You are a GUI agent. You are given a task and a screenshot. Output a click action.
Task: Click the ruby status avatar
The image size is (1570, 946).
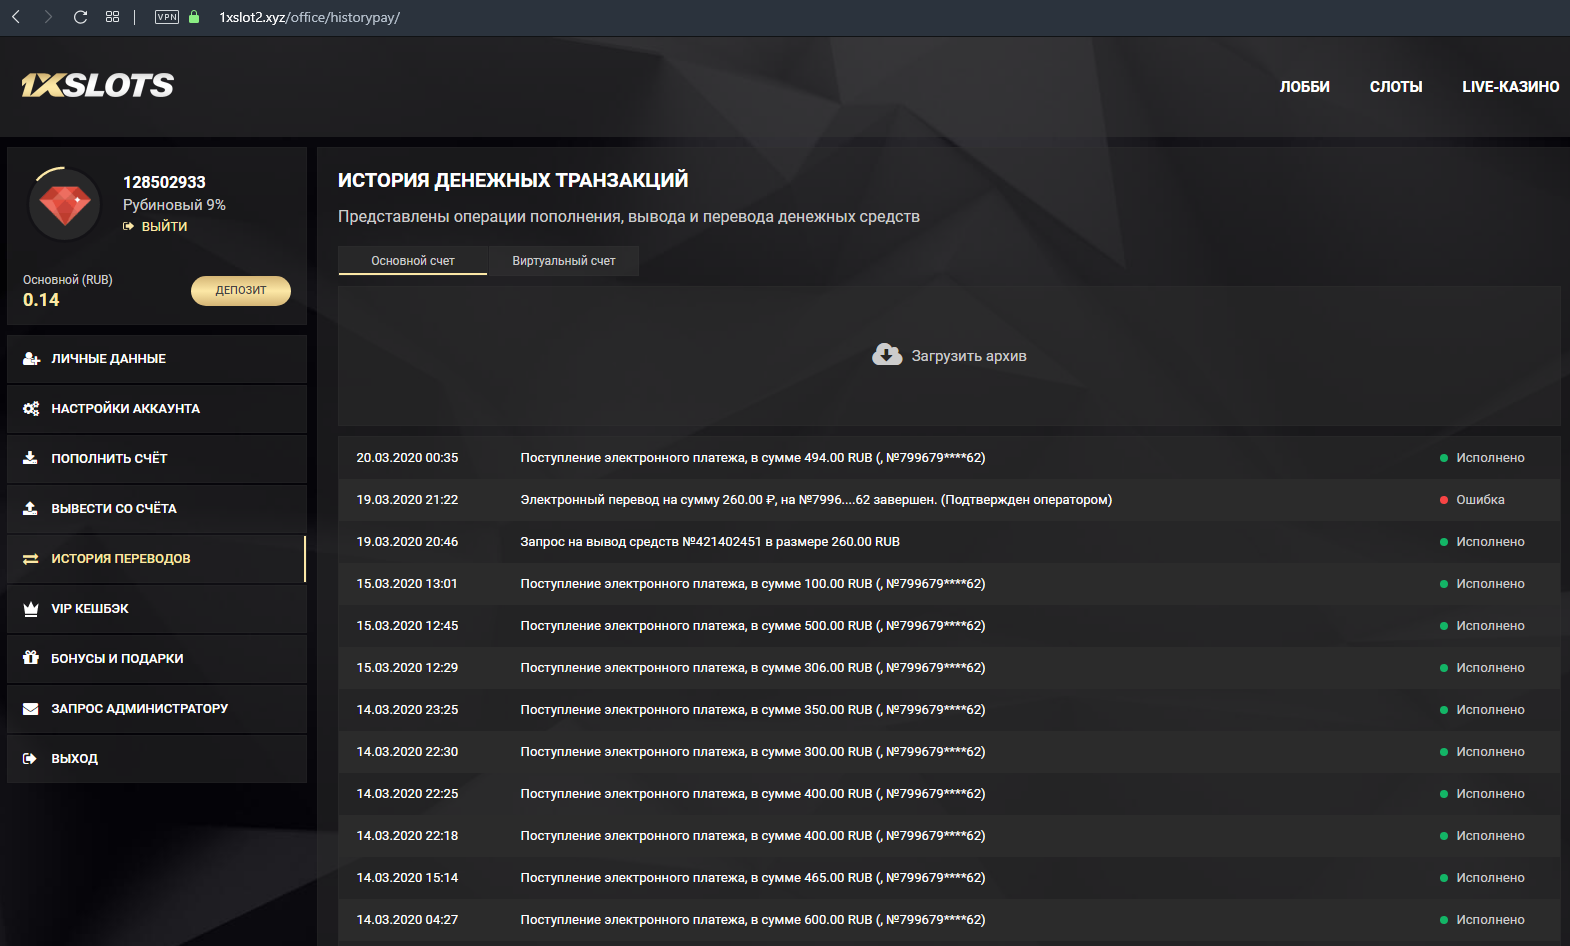coord(65,204)
